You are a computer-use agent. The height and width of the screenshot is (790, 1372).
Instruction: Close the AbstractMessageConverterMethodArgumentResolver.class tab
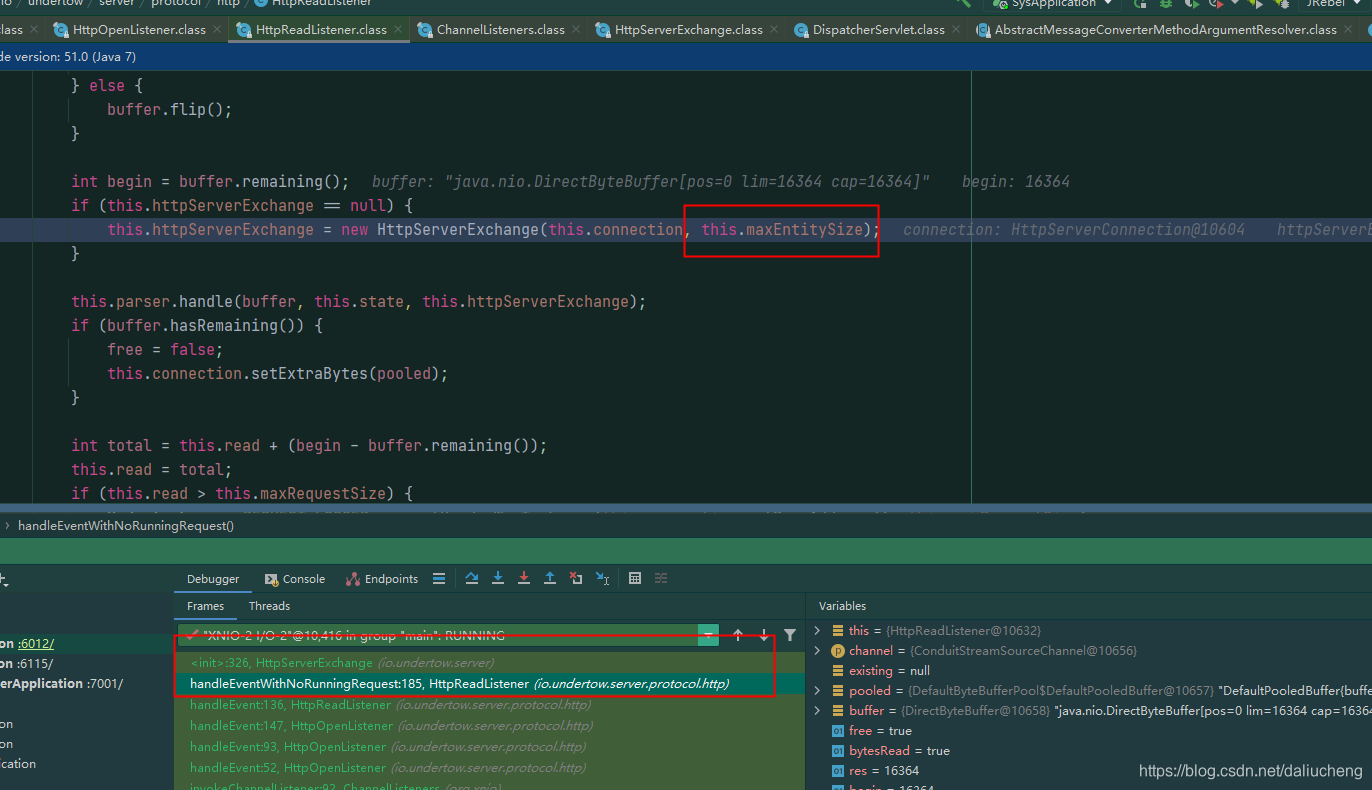point(1348,30)
